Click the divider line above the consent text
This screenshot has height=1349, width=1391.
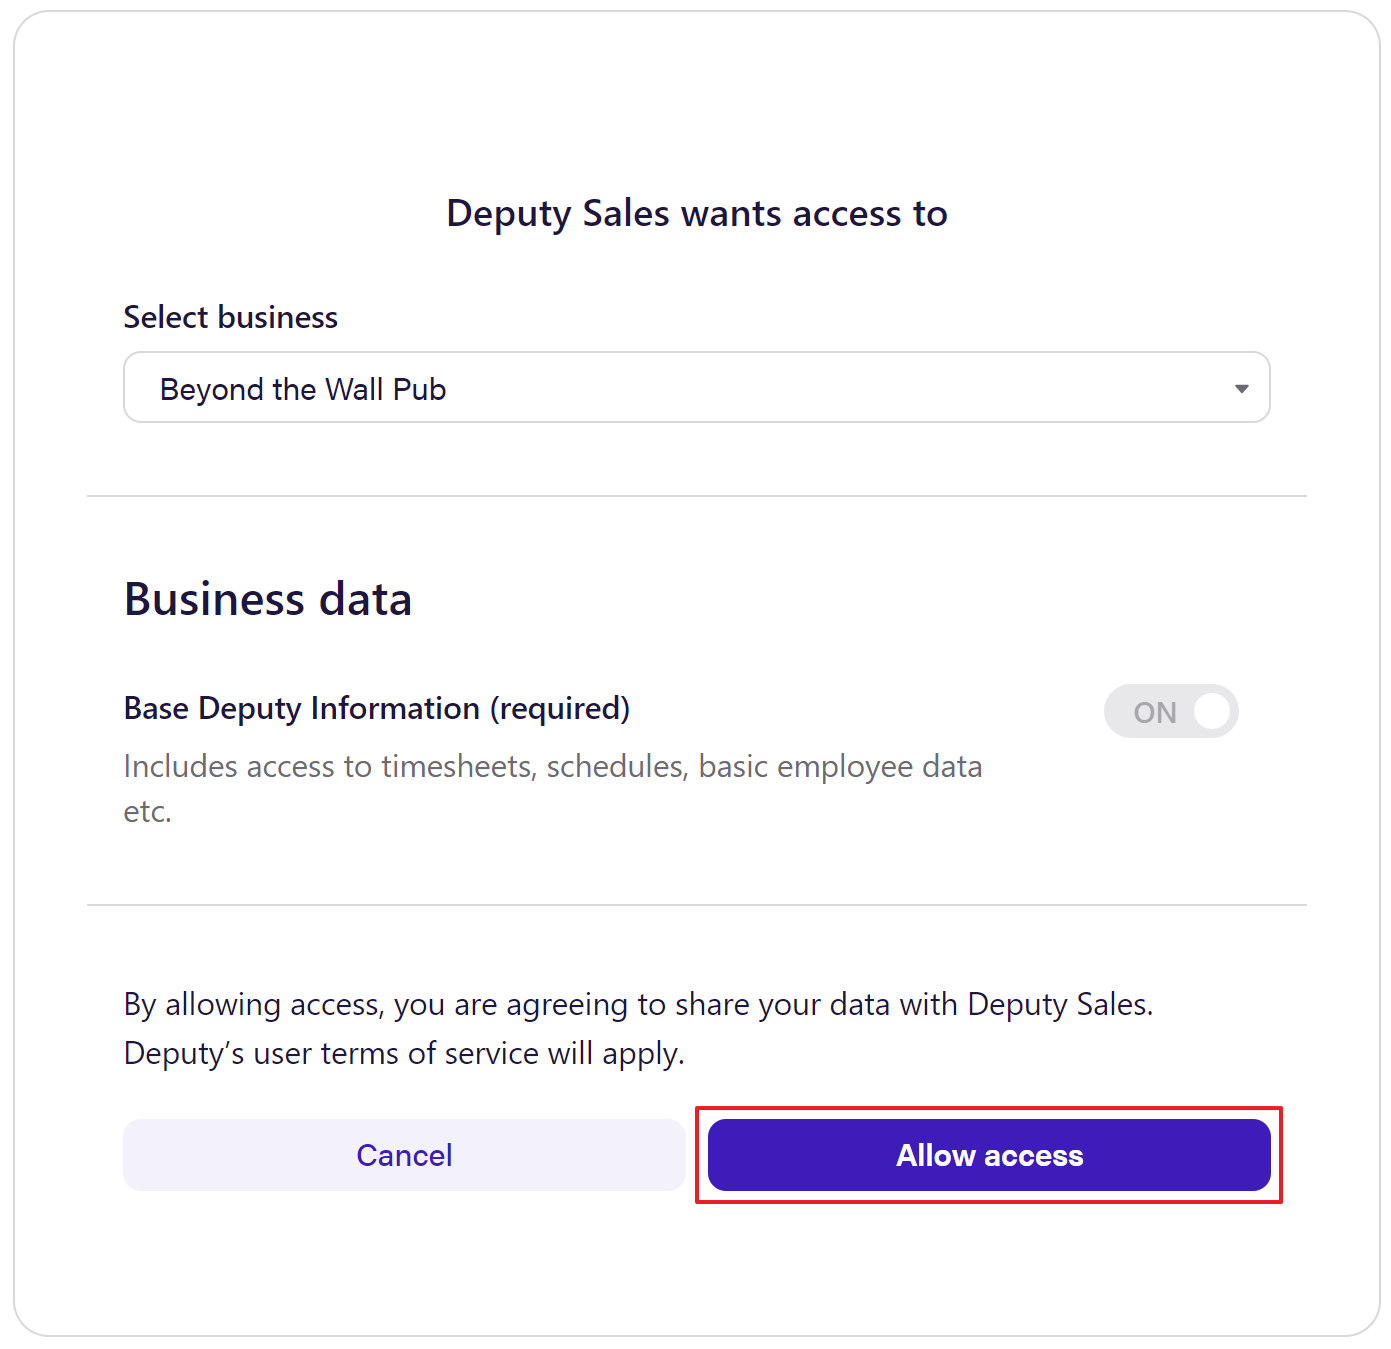(696, 905)
